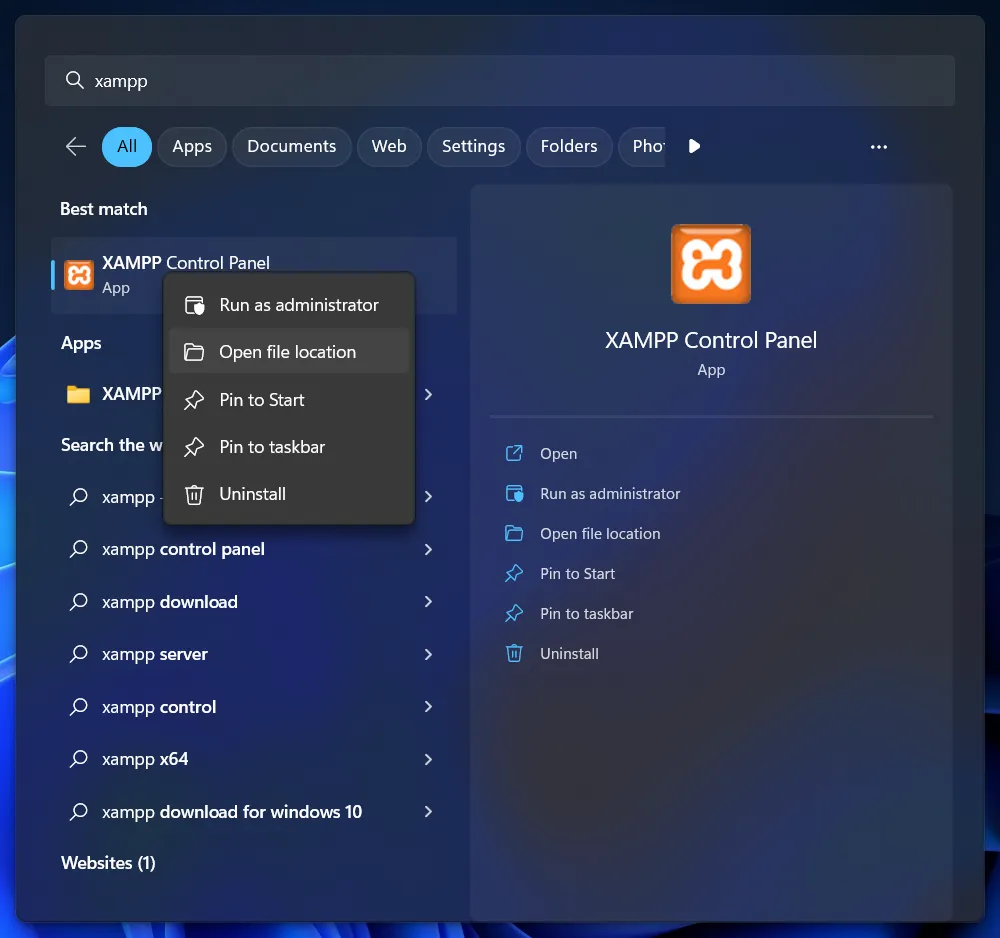Click Uninstall in the right pane
This screenshot has width=1000, height=938.
569,654
